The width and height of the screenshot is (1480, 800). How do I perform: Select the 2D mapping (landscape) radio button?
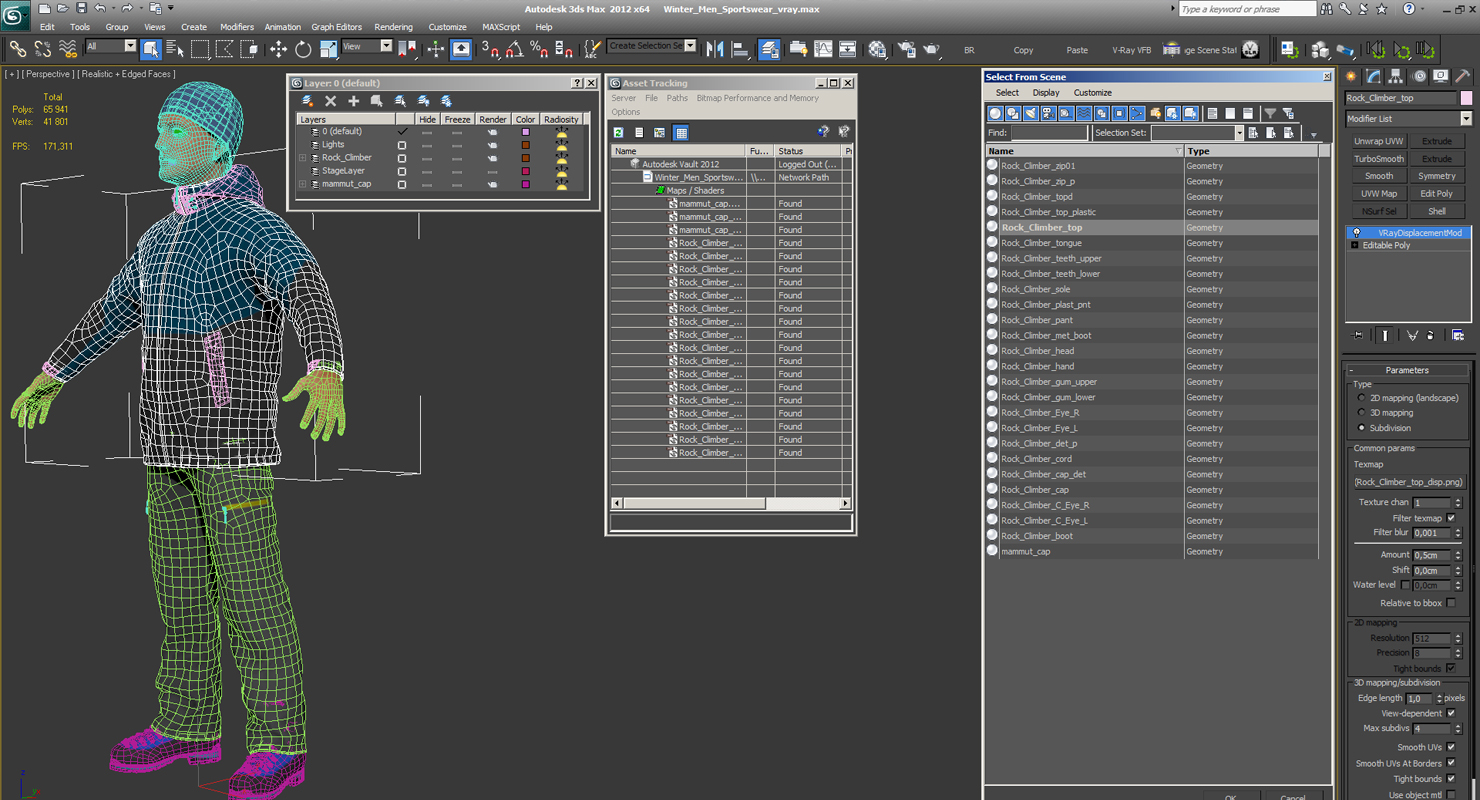pos(1361,398)
